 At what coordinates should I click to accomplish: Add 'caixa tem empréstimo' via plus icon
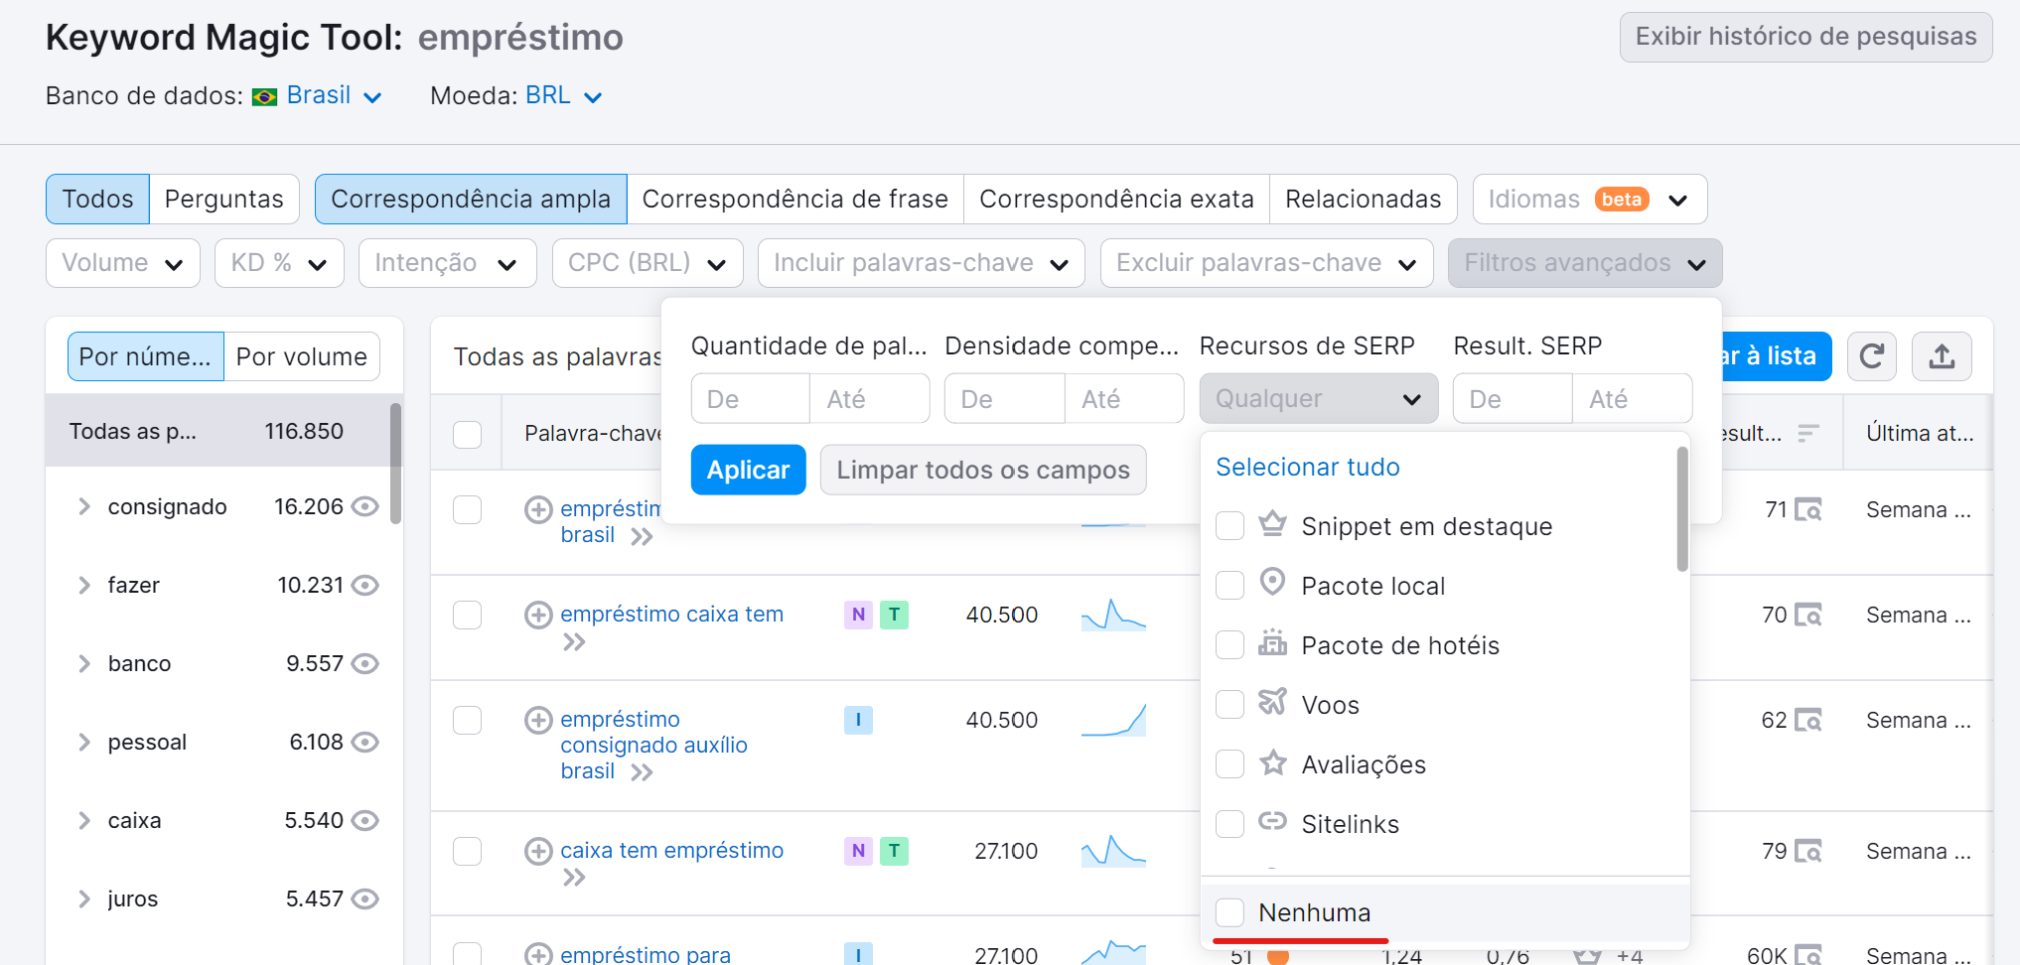point(538,851)
